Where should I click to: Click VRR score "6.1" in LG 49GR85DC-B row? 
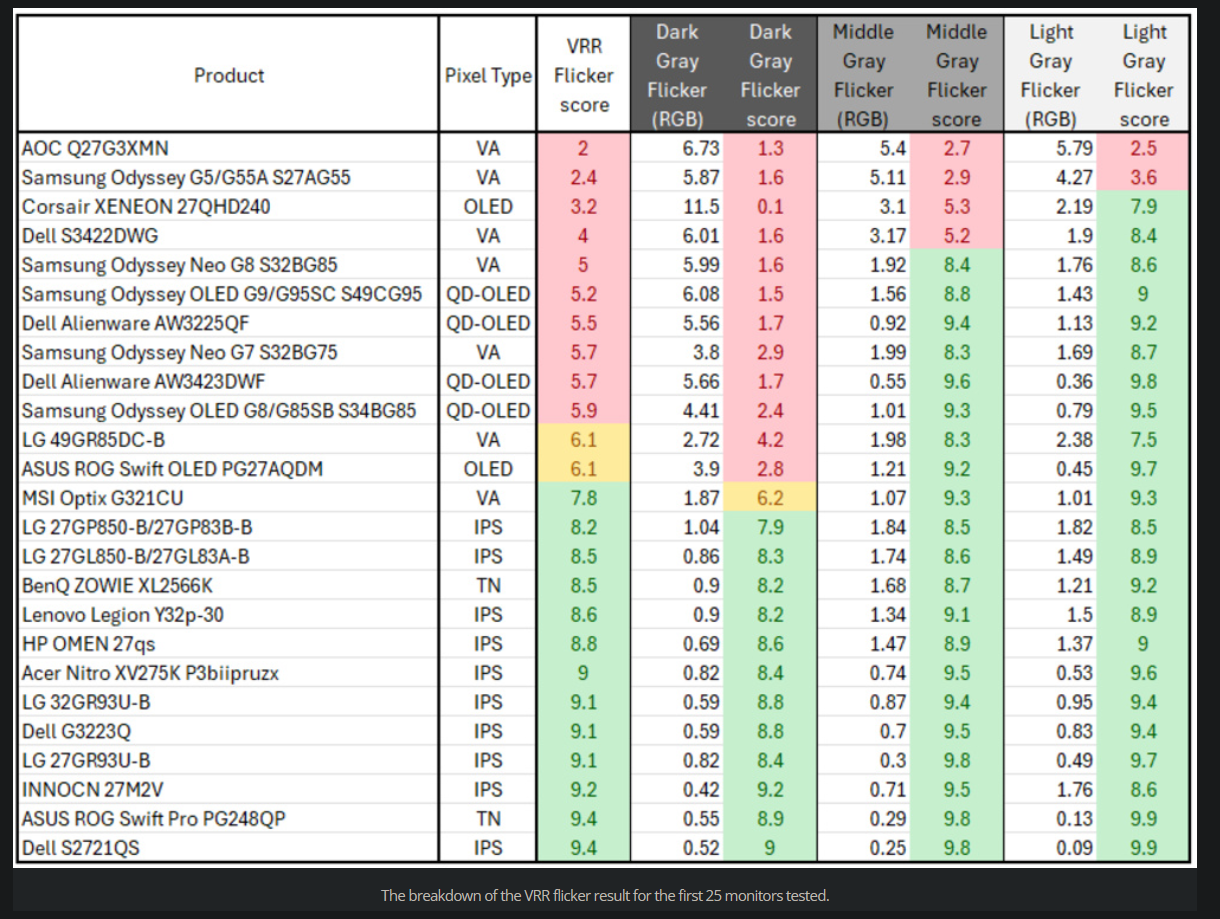coord(584,440)
